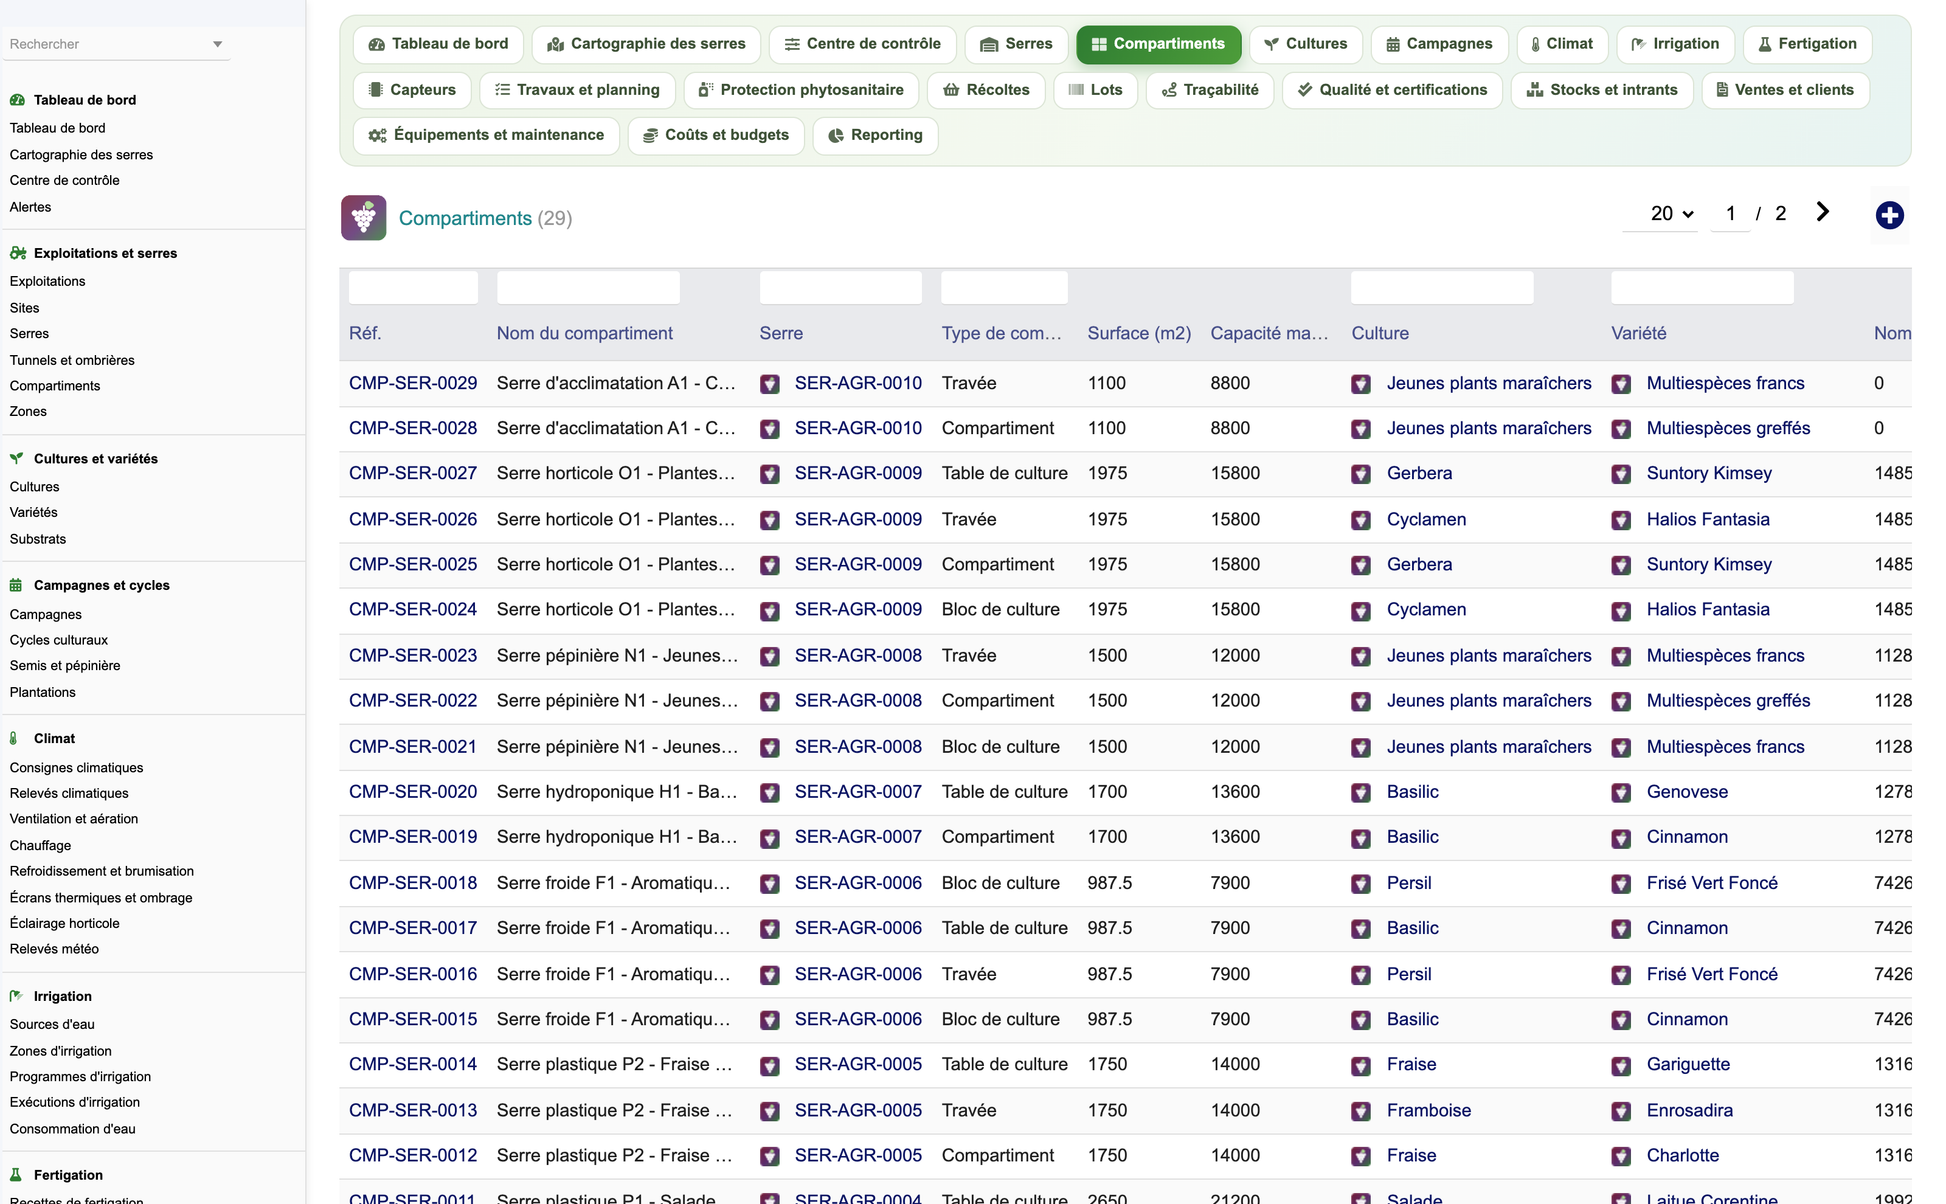Screen dimensions: 1946x1204
Task: Click the serre icon in row CMP-SER-0023
Action: click(x=770, y=657)
